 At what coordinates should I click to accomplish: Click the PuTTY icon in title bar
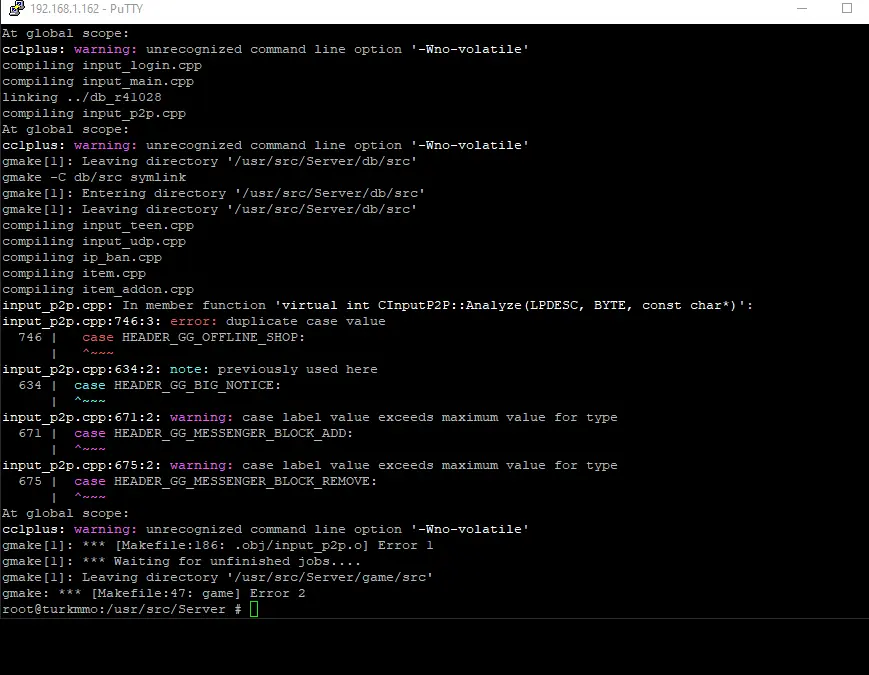point(13,9)
